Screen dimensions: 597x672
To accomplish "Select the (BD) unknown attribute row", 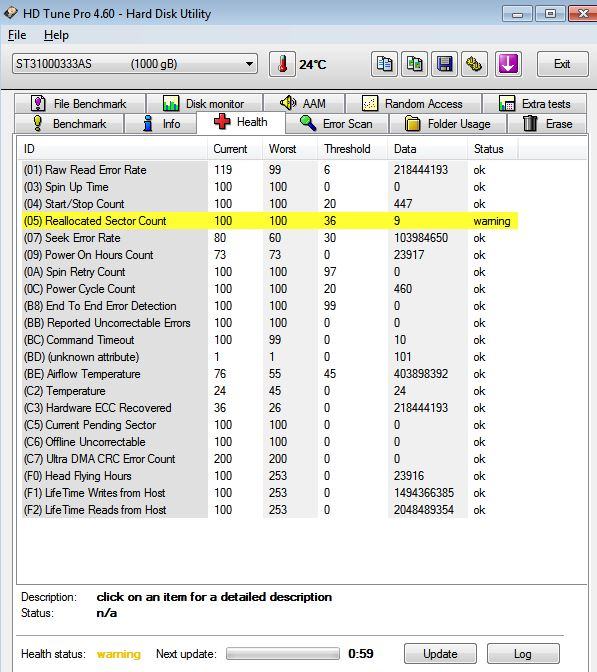I will [270, 357].
